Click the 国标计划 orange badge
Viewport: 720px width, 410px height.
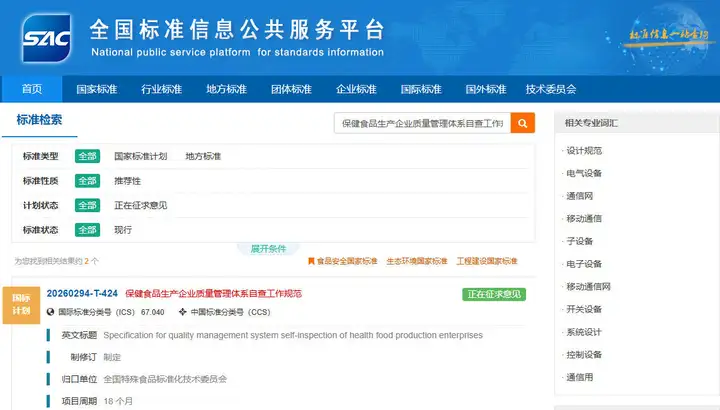tap(21, 305)
